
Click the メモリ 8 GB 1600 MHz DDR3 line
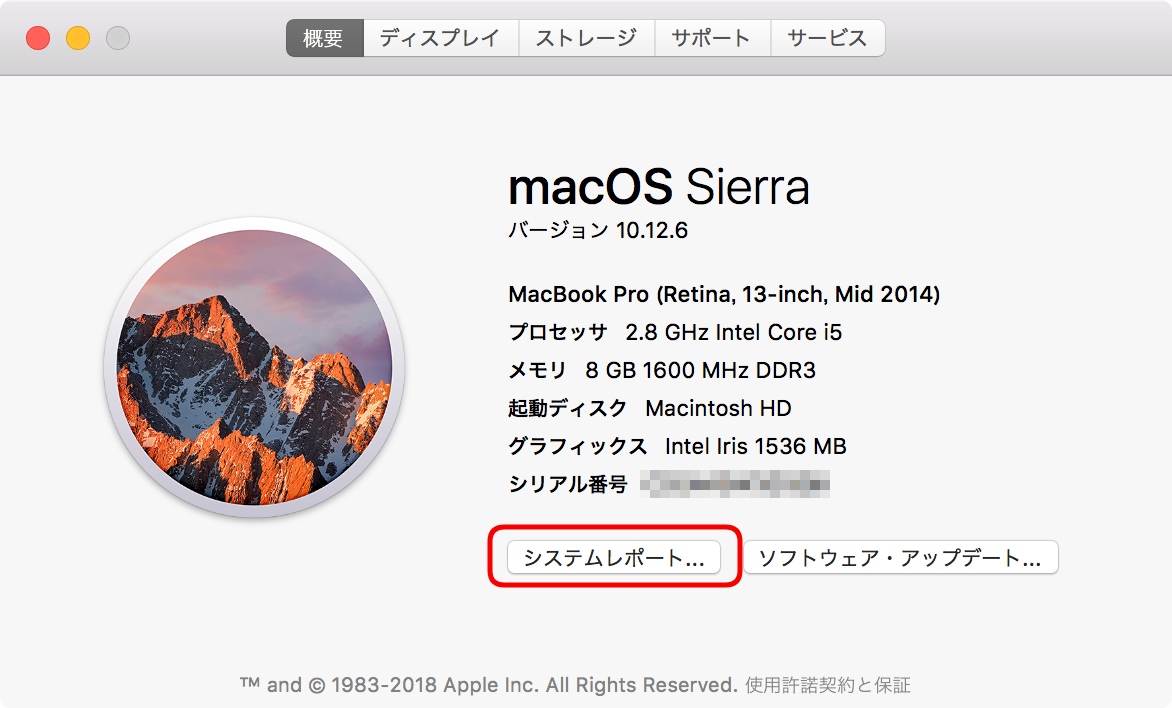click(662, 371)
